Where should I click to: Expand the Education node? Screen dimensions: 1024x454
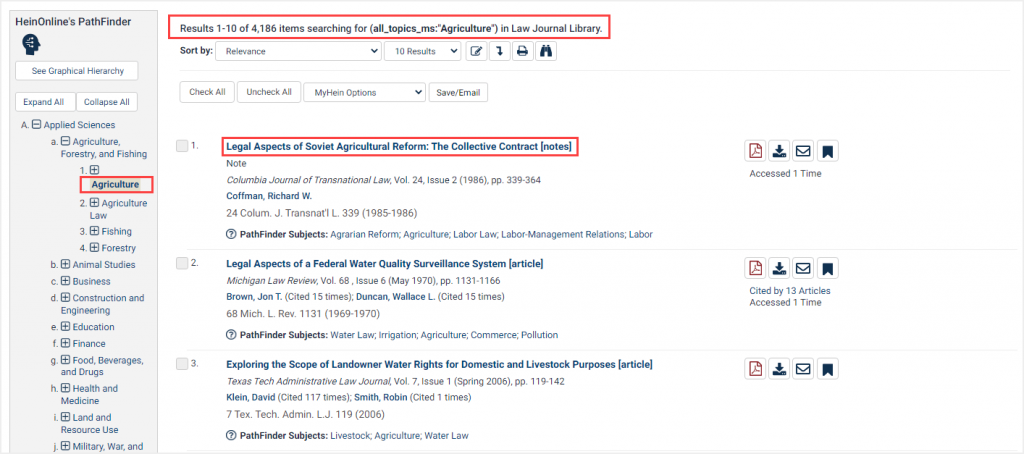[65, 327]
